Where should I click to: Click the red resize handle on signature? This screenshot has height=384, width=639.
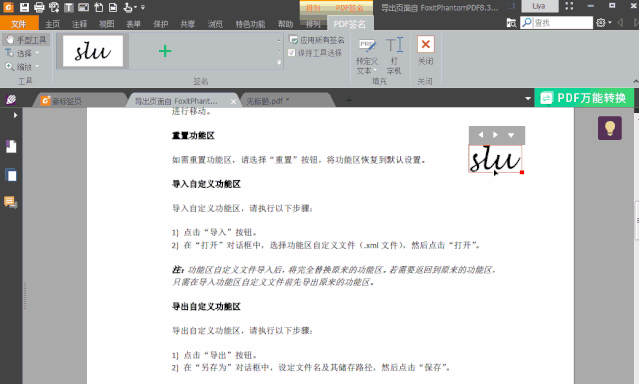(522, 172)
